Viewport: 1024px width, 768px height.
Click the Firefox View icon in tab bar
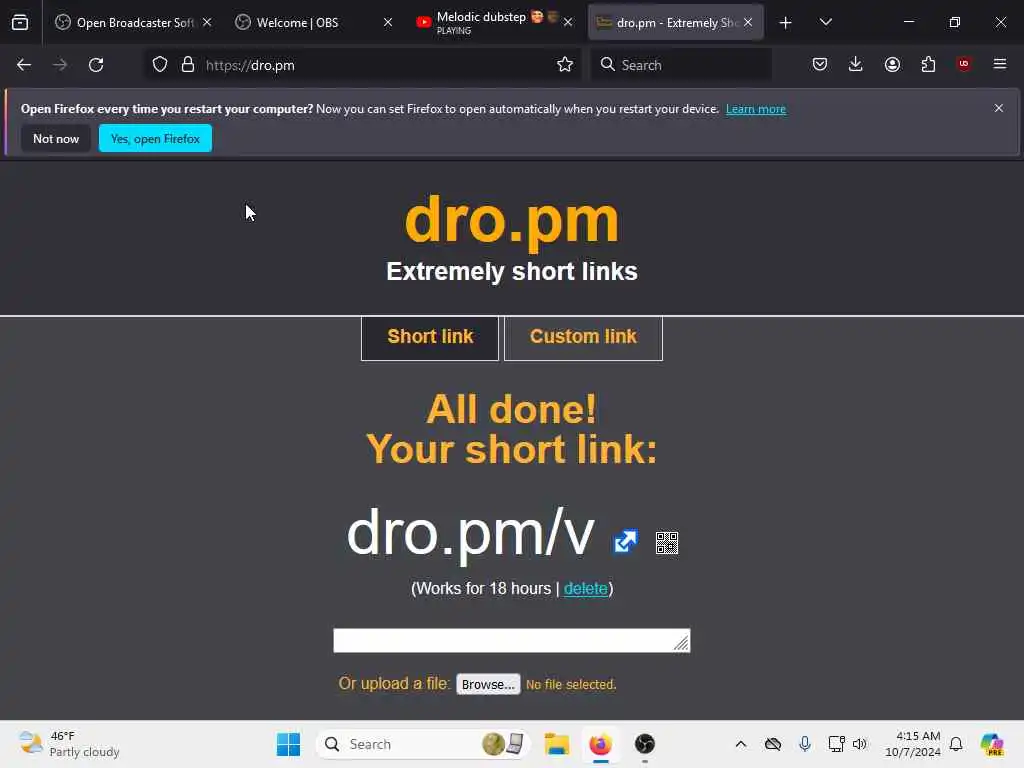coord(20,22)
